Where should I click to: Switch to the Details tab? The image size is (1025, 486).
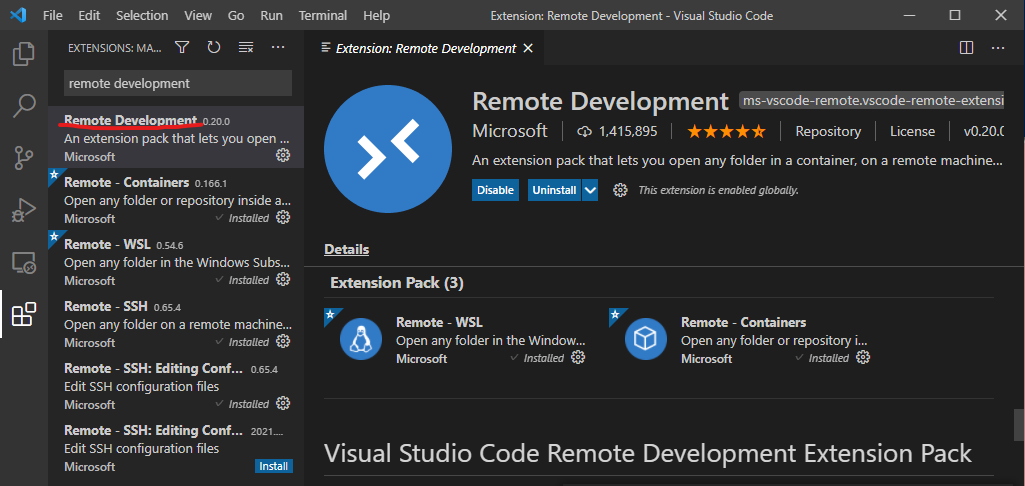(346, 249)
